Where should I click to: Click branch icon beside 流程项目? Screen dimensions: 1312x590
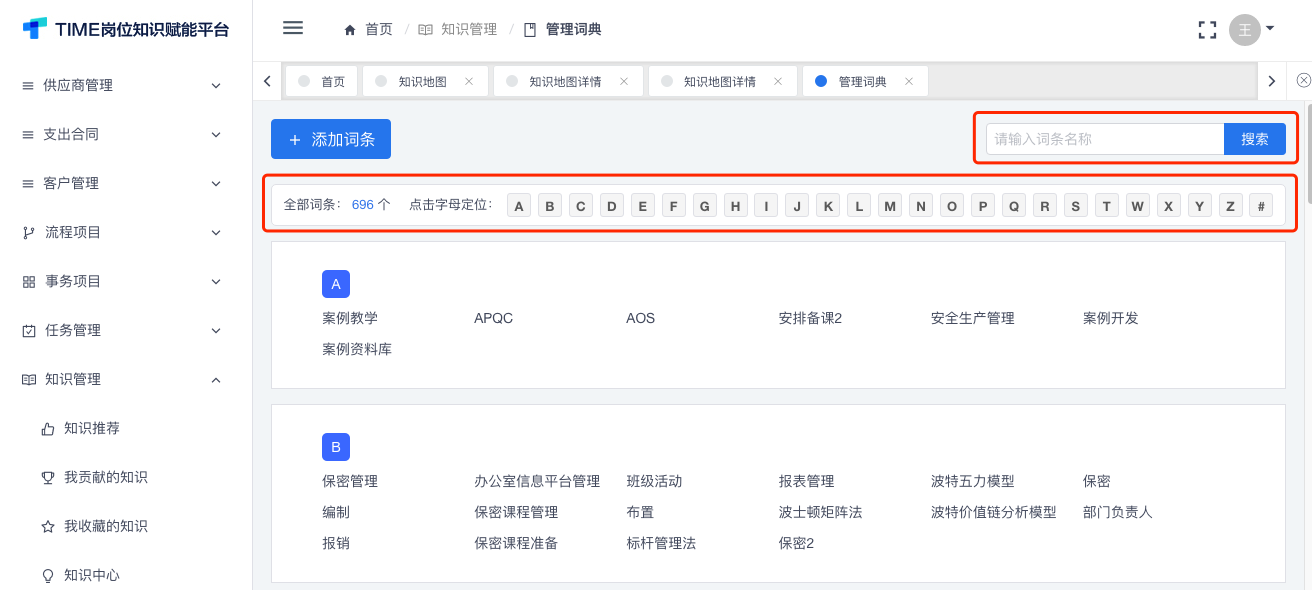point(29,233)
